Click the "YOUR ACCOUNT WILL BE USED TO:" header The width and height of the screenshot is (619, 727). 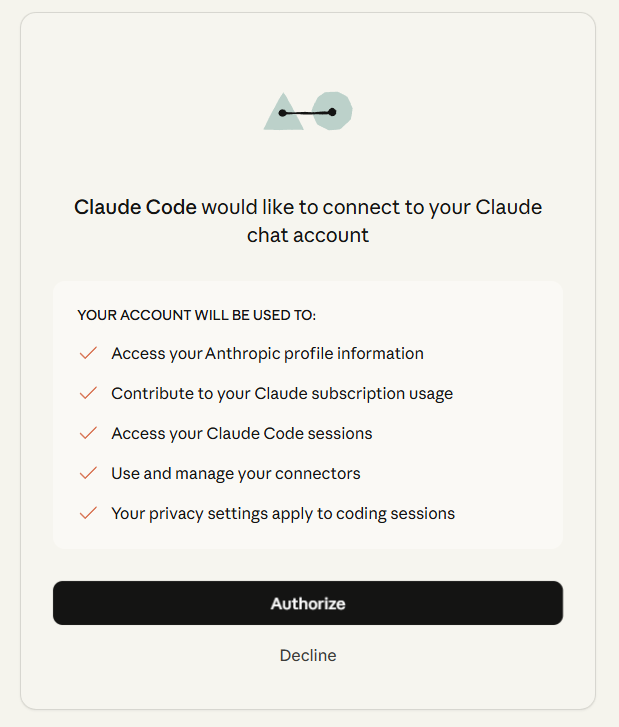[x=196, y=315]
